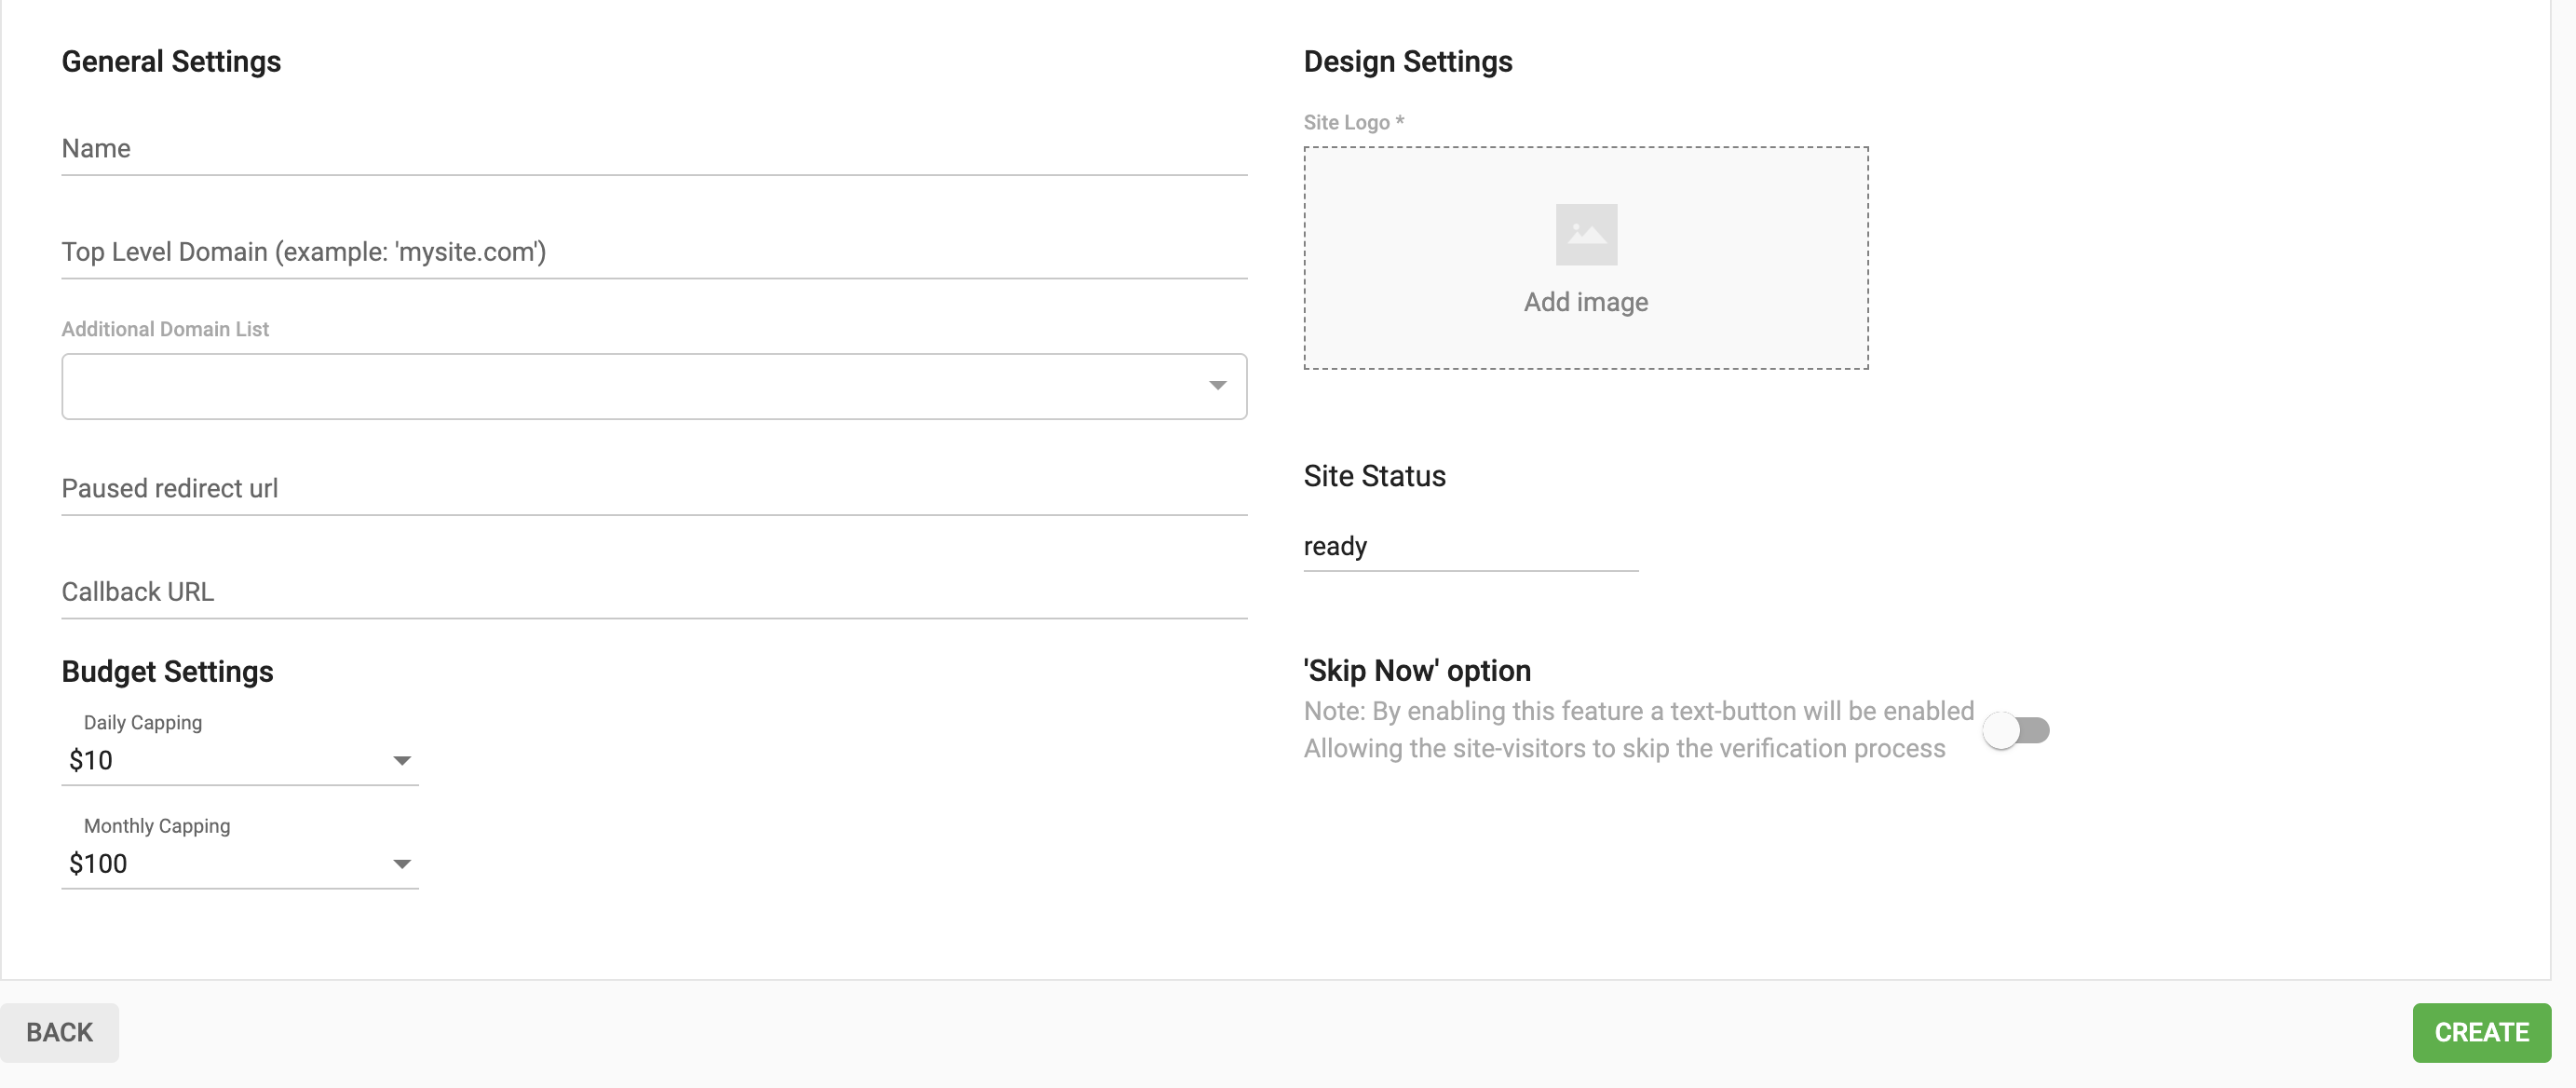This screenshot has width=2576, height=1088.
Task: Click the Paused redirect url field
Action: tap(654, 489)
